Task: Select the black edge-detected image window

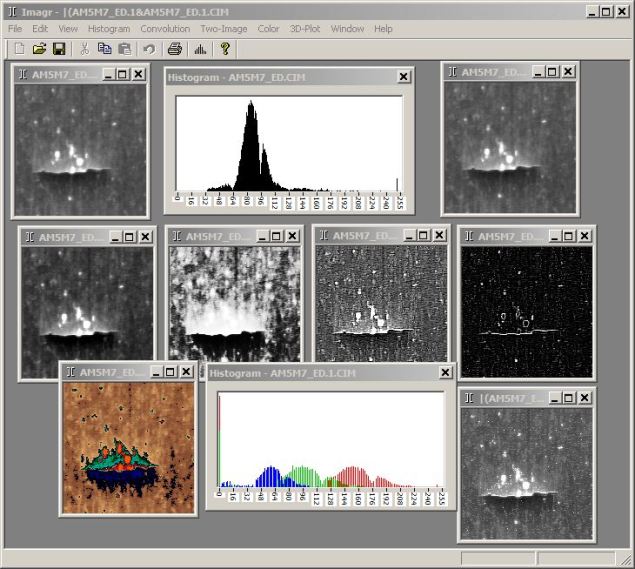Action: point(526,312)
